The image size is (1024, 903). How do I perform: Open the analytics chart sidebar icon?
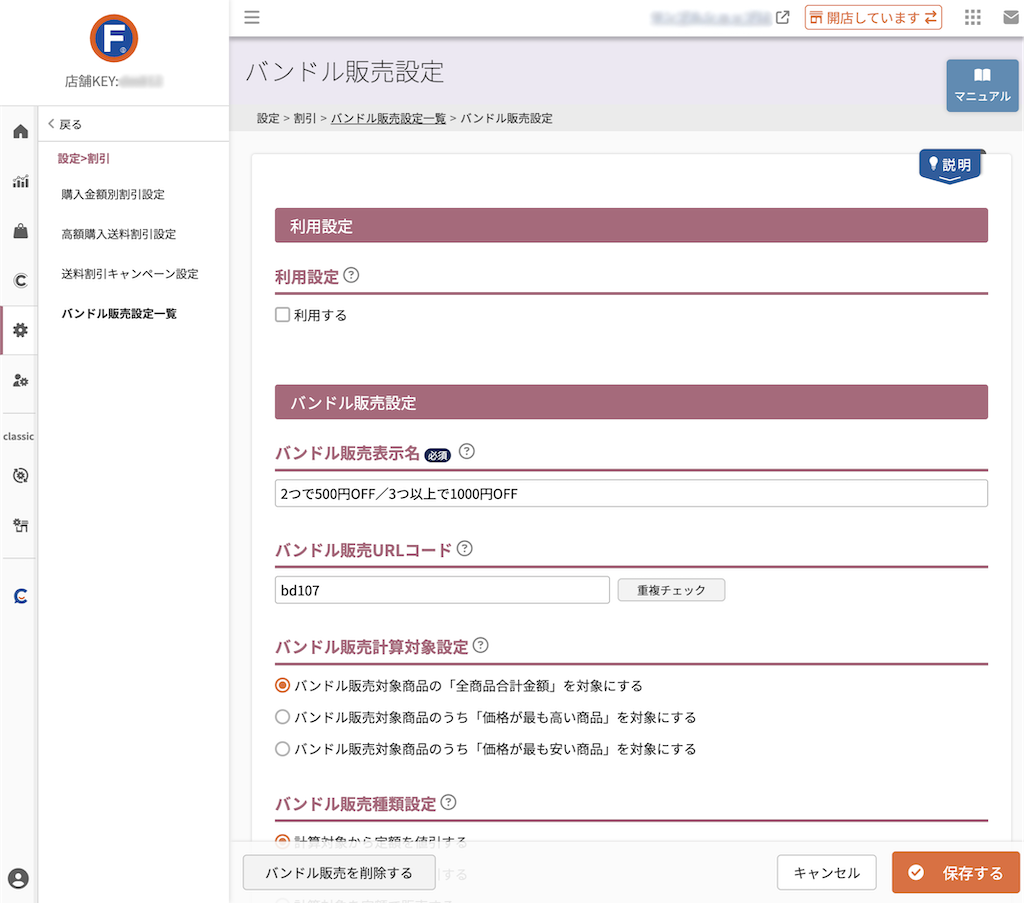pos(20,181)
